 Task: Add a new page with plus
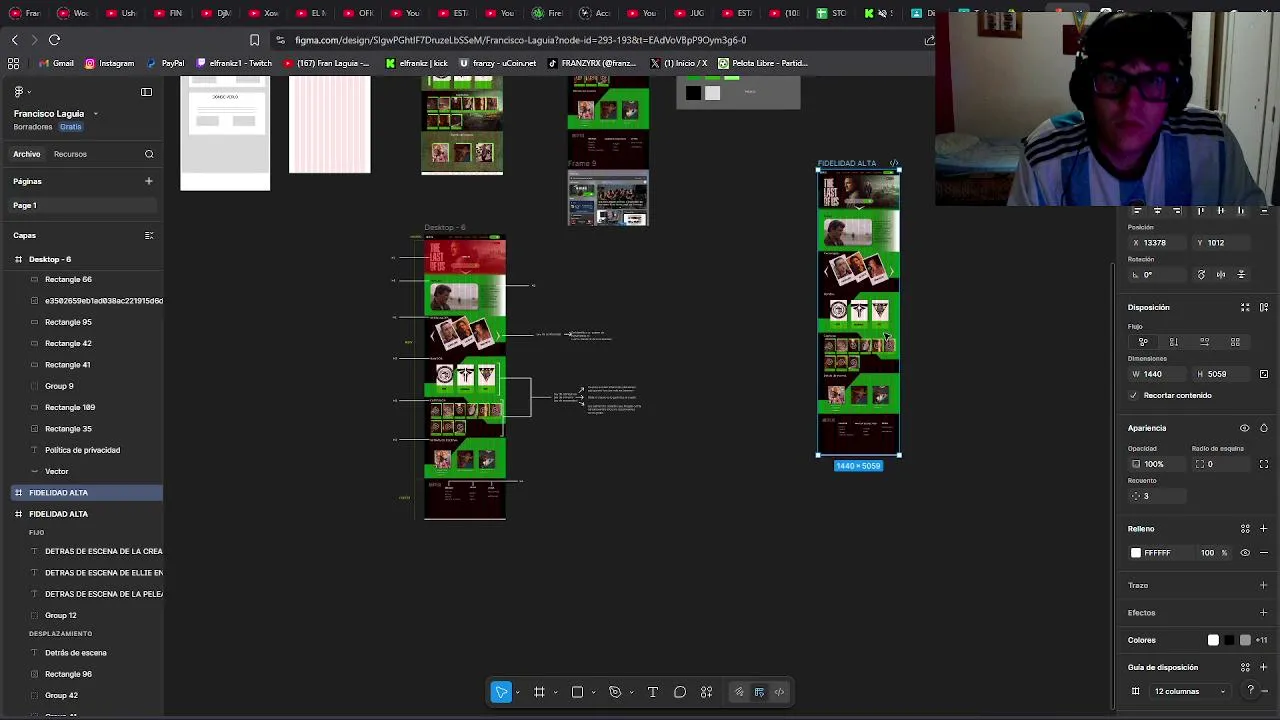148,181
